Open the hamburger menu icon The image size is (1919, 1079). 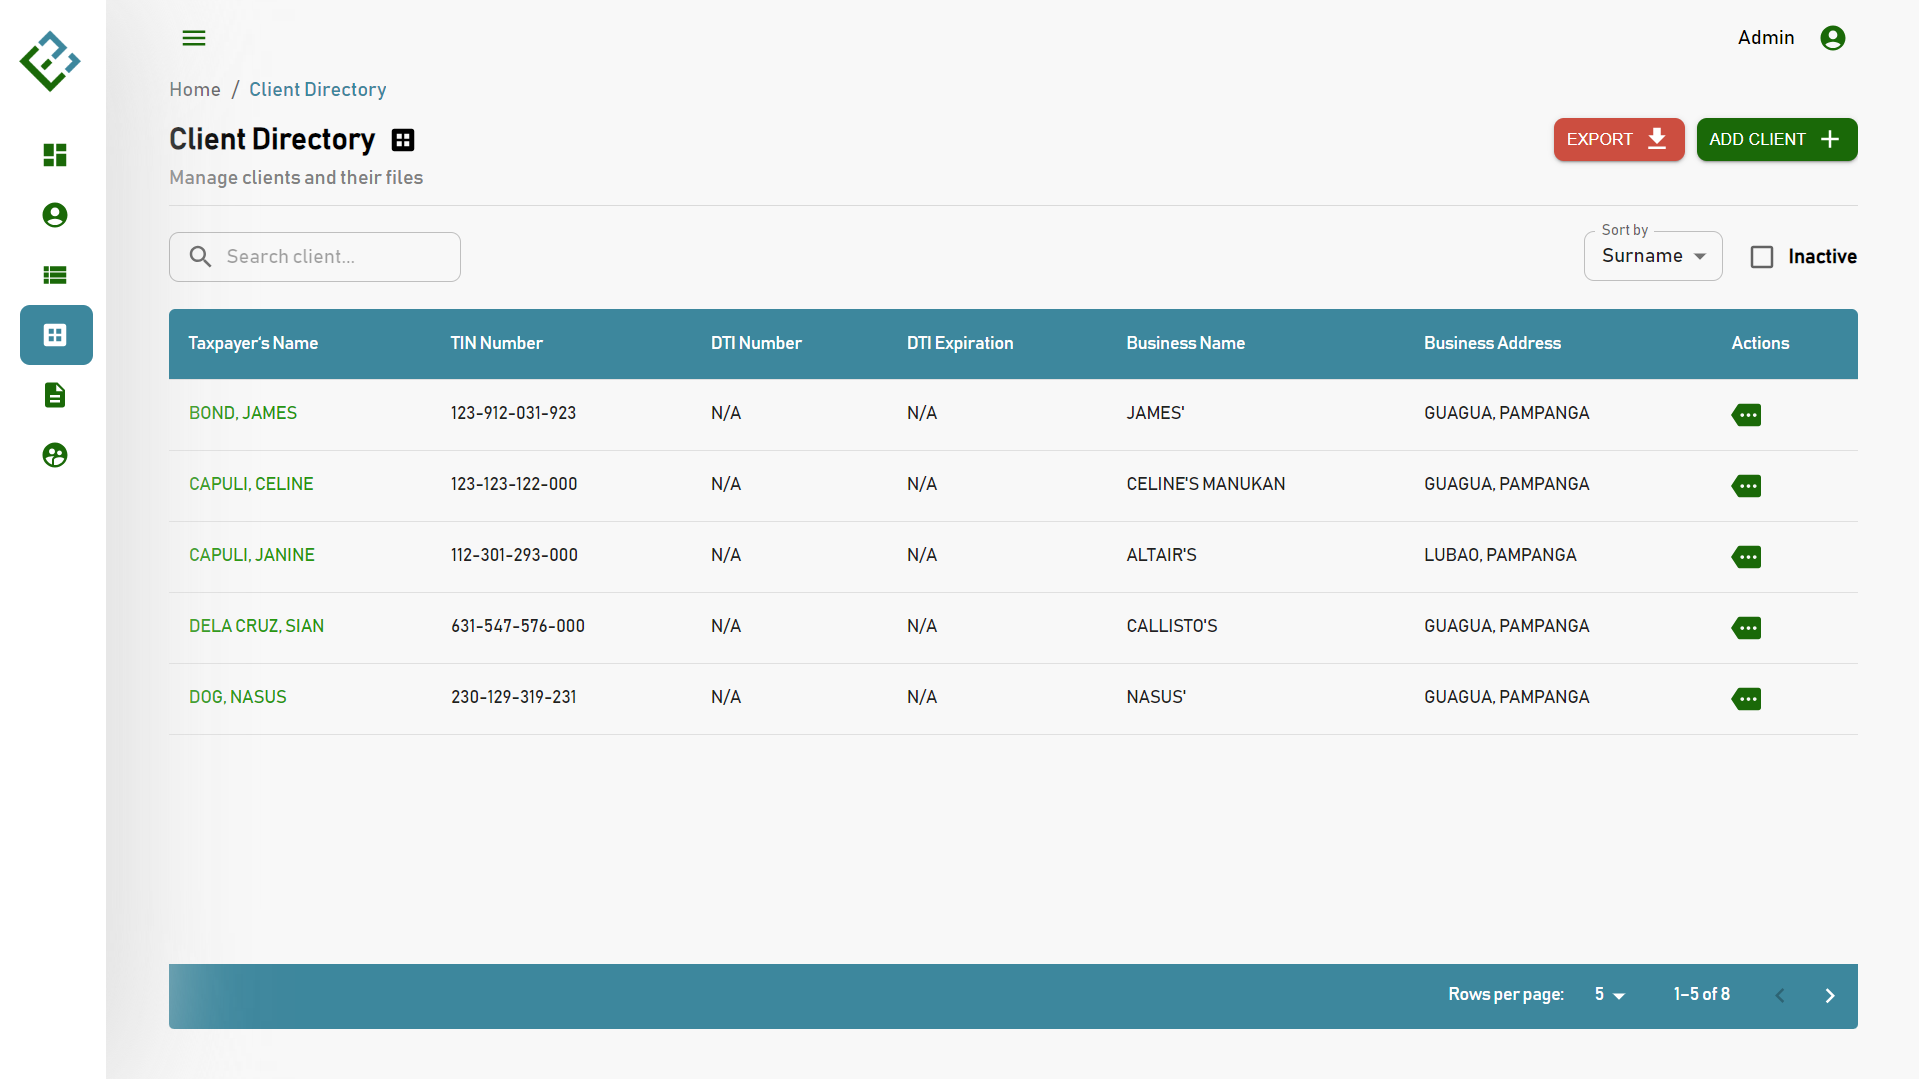pyautogui.click(x=194, y=38)
